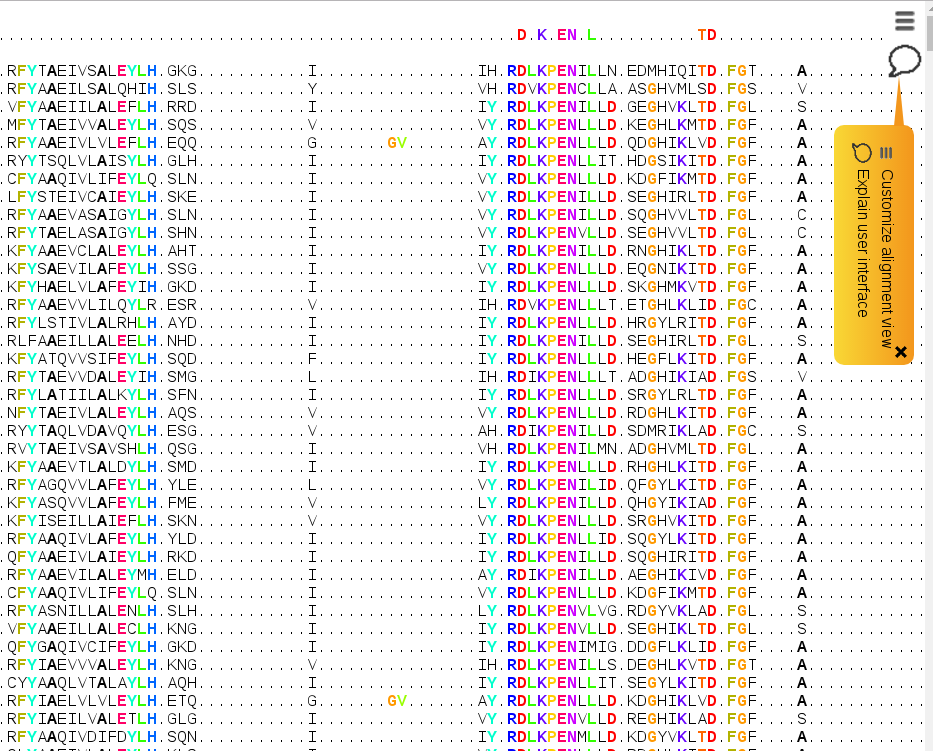Select sequence segment "VFYAAEIILALEFLH"
The height and width of the screenshot is (751, 933).
(x=82, y=107)
